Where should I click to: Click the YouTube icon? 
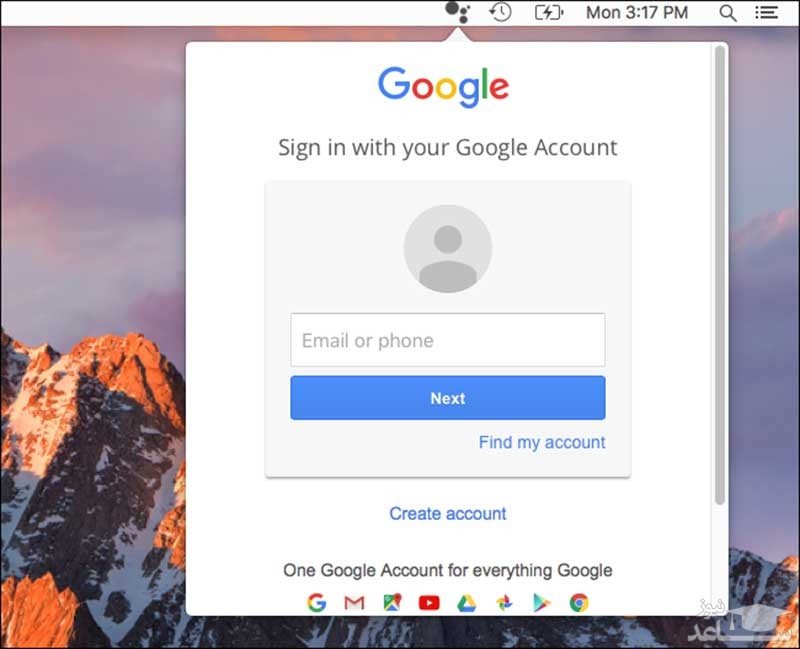[429, 603]
